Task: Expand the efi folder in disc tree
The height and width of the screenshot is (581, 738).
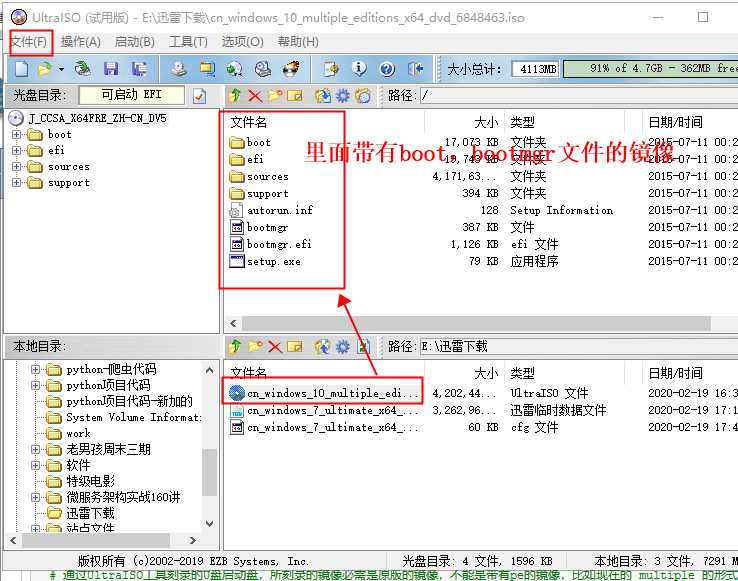Action: pos(16,151)
